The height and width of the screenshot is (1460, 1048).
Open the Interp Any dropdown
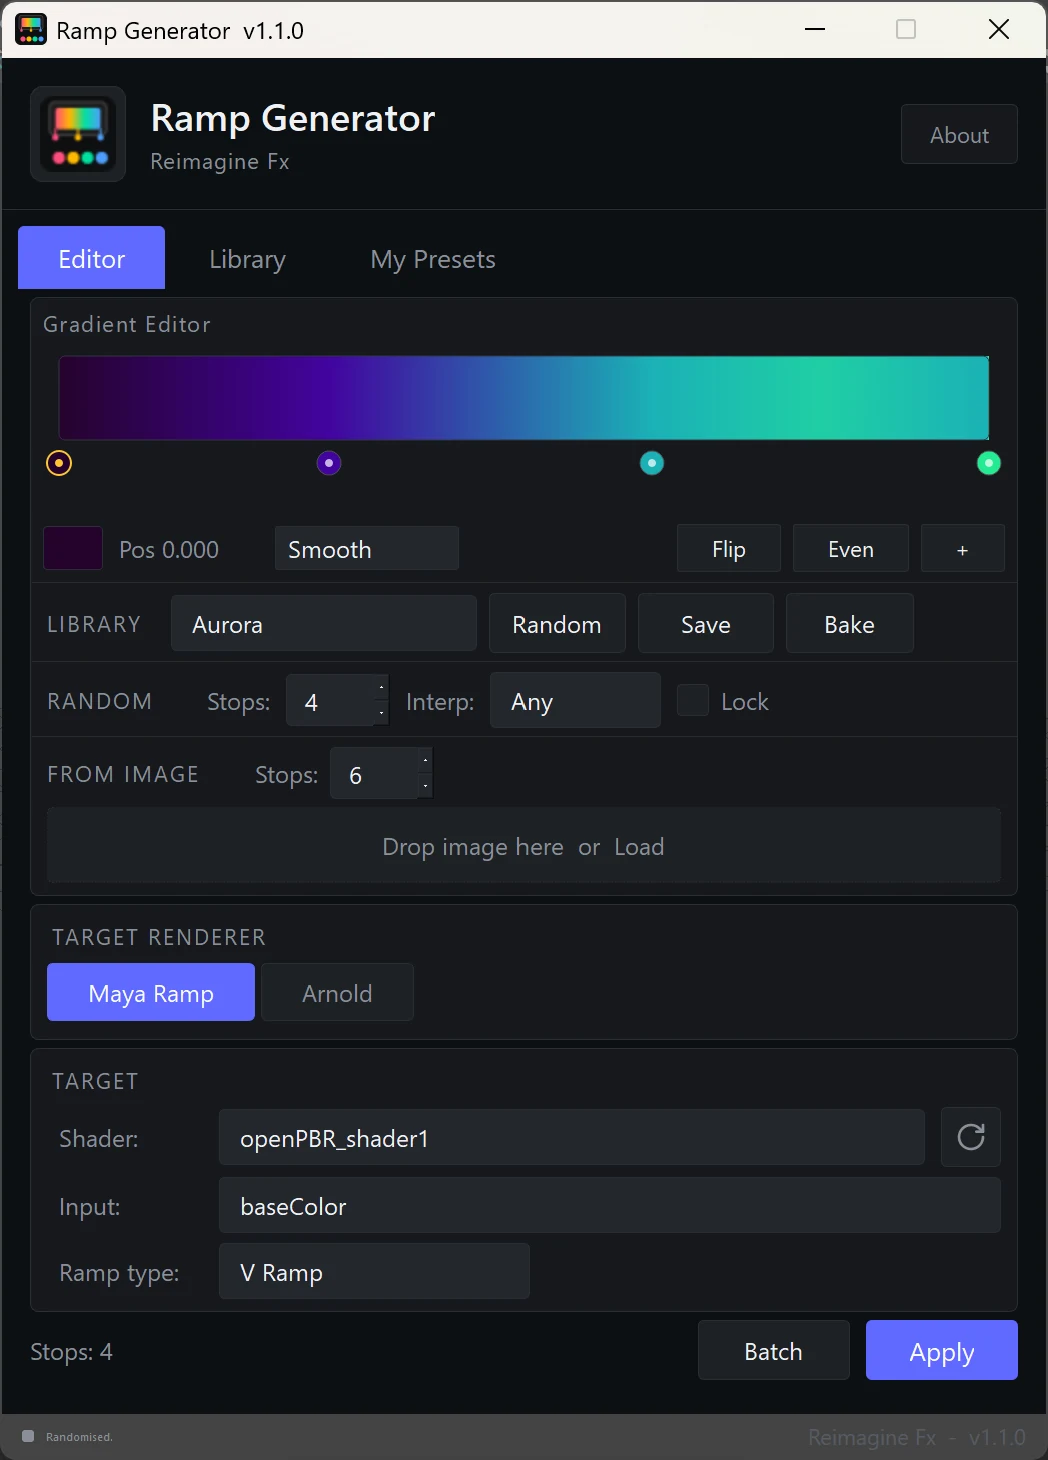(575, 701)
